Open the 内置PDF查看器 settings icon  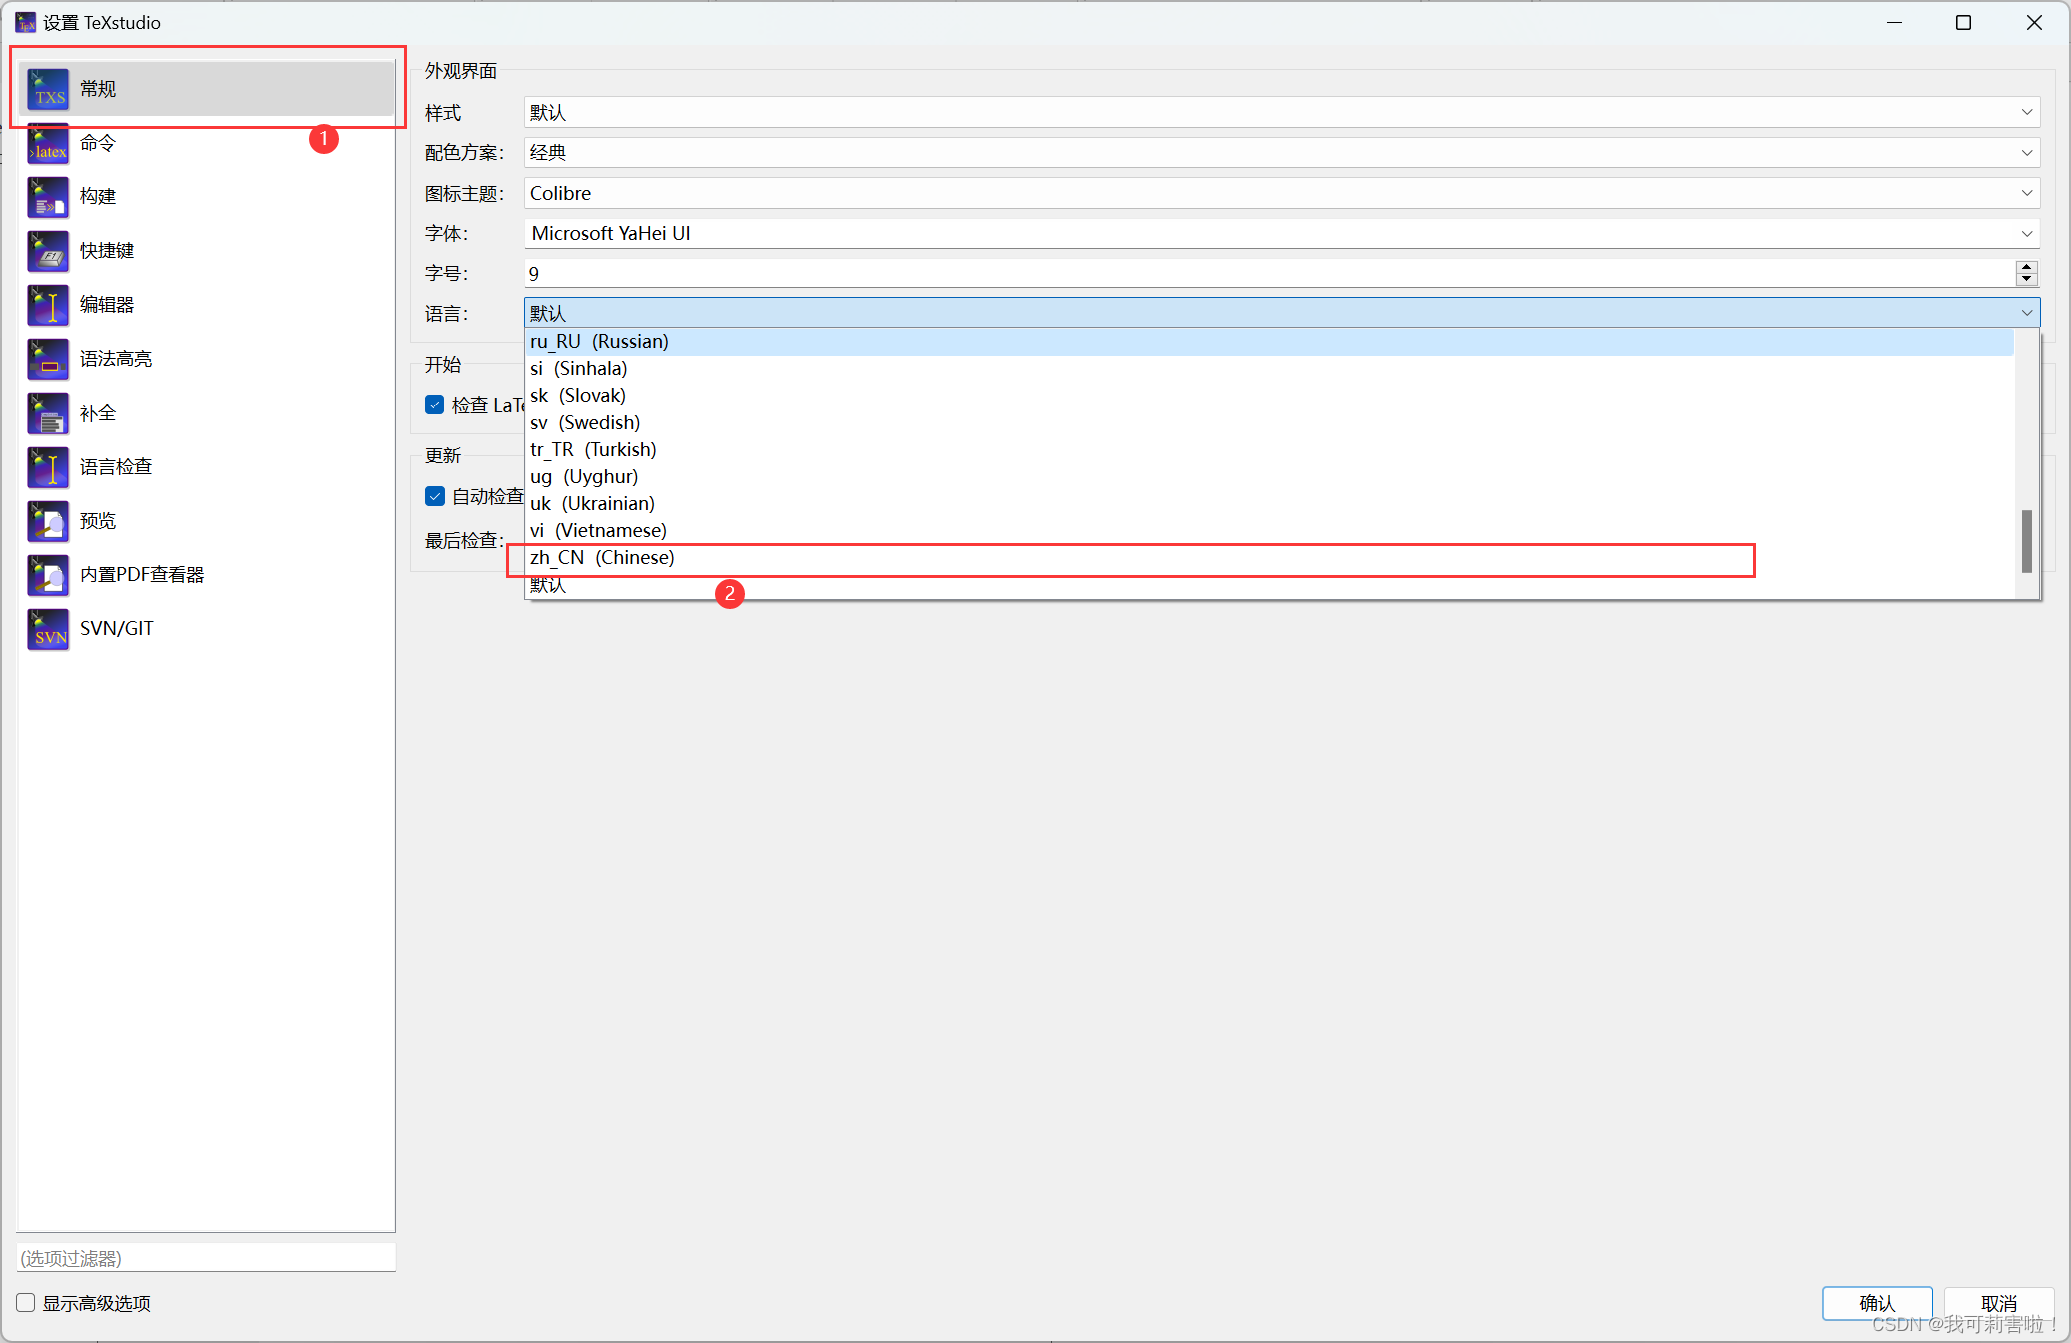click(48, 575)
